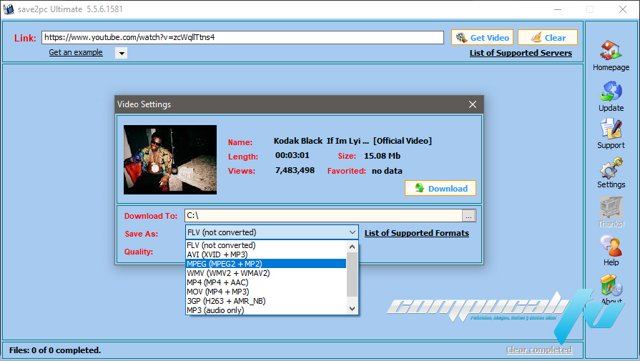Click the format list scroll up arrow
Image resolution: width=640 pixels, height=361 pixels.
point(352,247)
